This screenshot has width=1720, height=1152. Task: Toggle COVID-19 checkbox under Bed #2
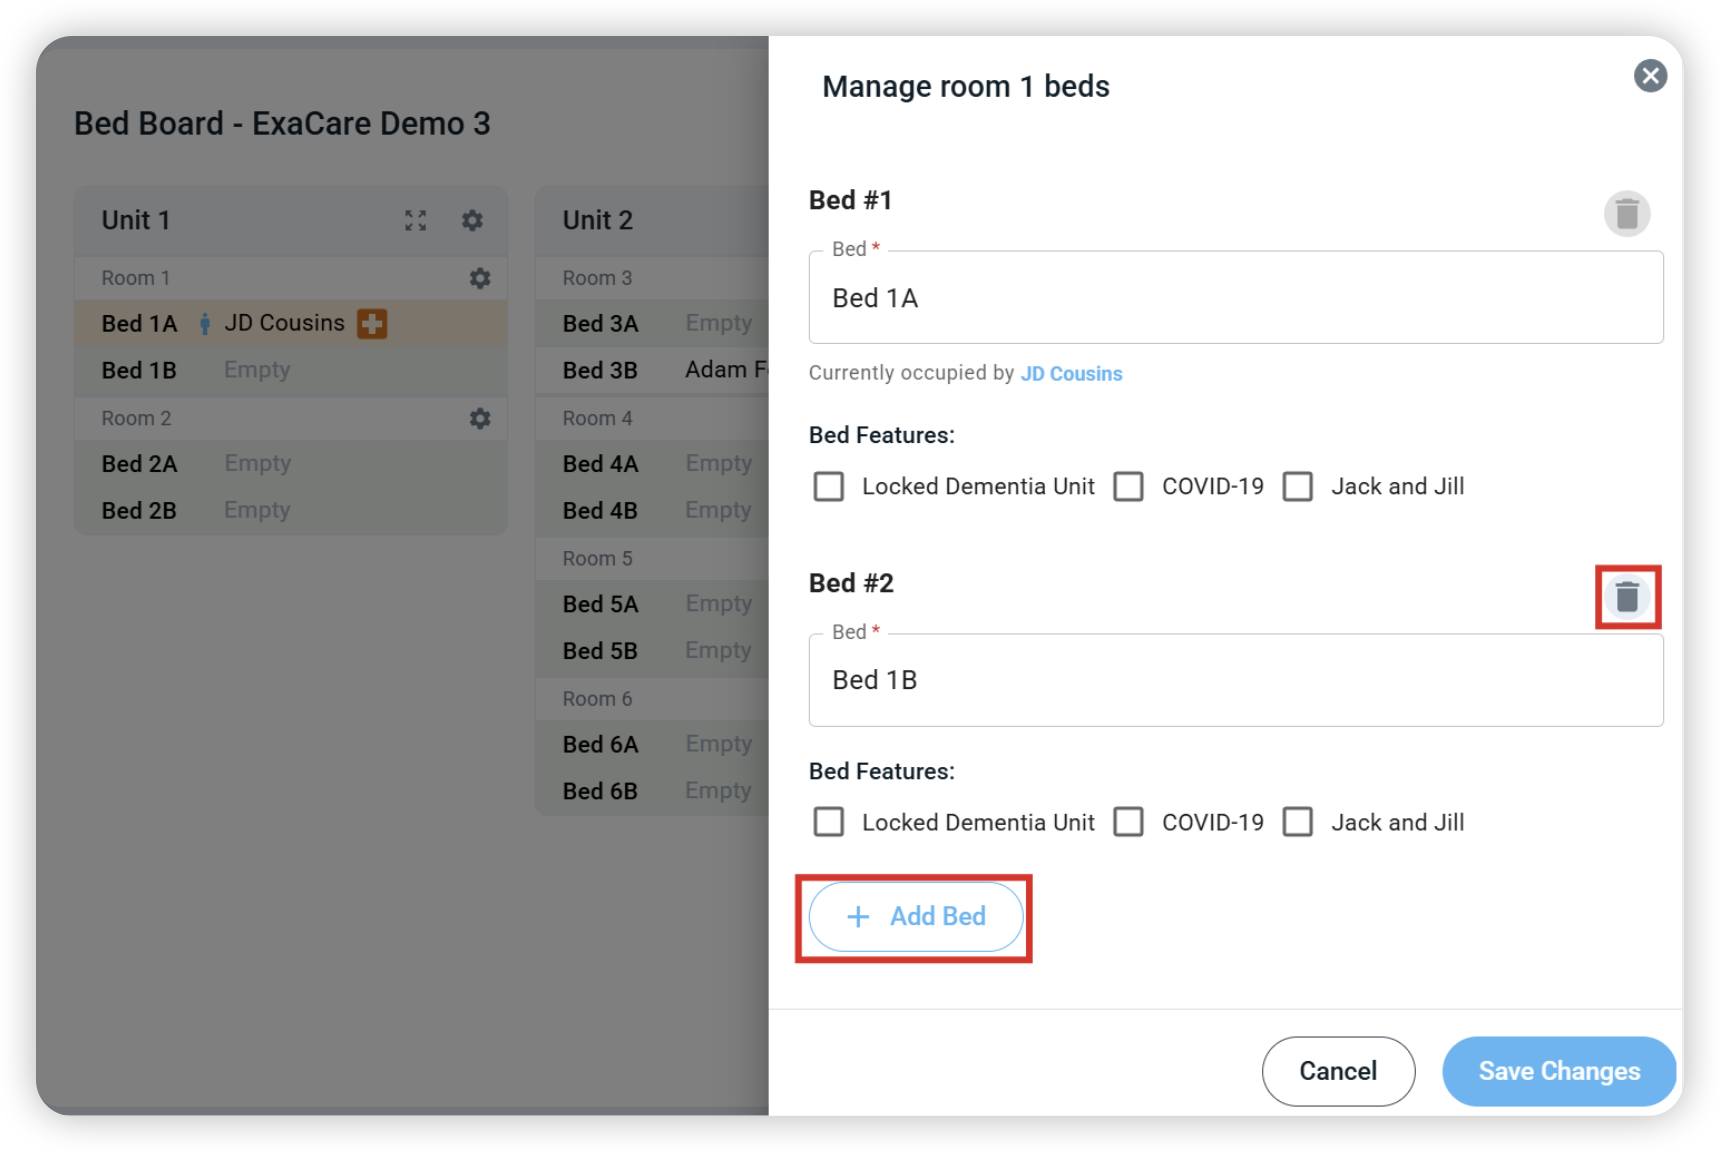[x=1129, y=822]
